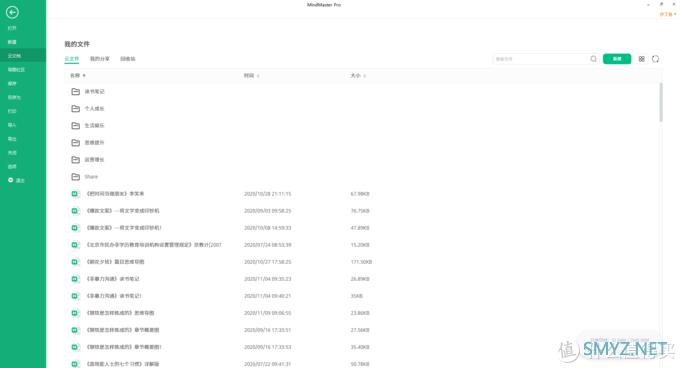The width and height of the screenshot is (680, 368).
Task: Click the circular refresh icon
Action: (655, 59)
